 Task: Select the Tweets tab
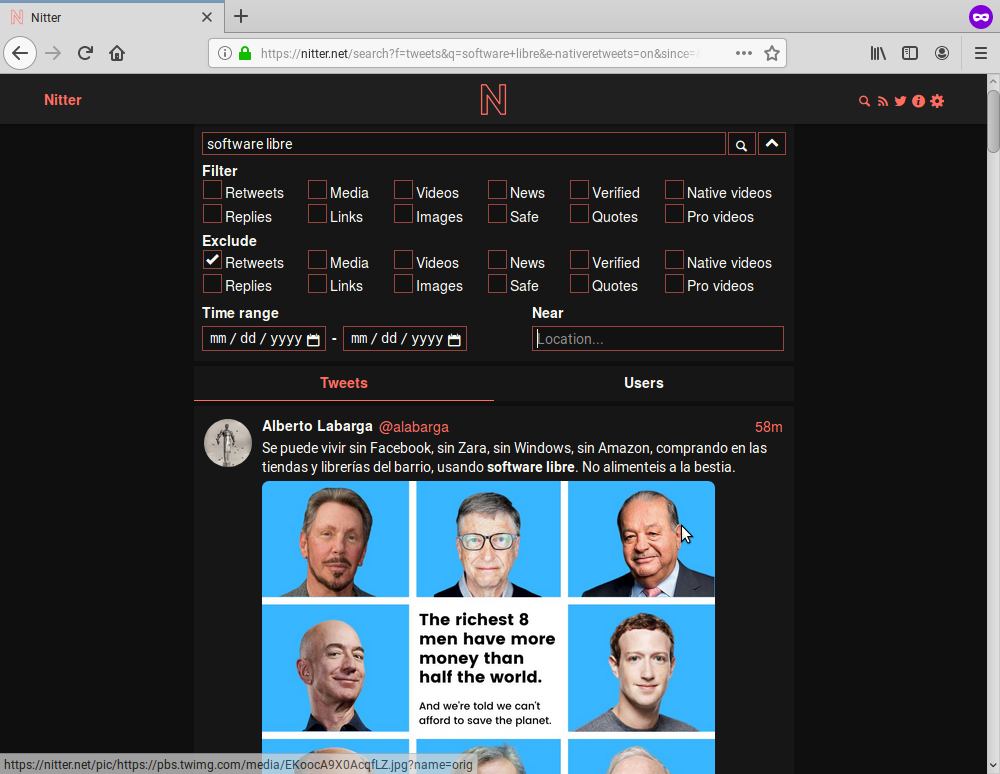click(x=343, y=383)
